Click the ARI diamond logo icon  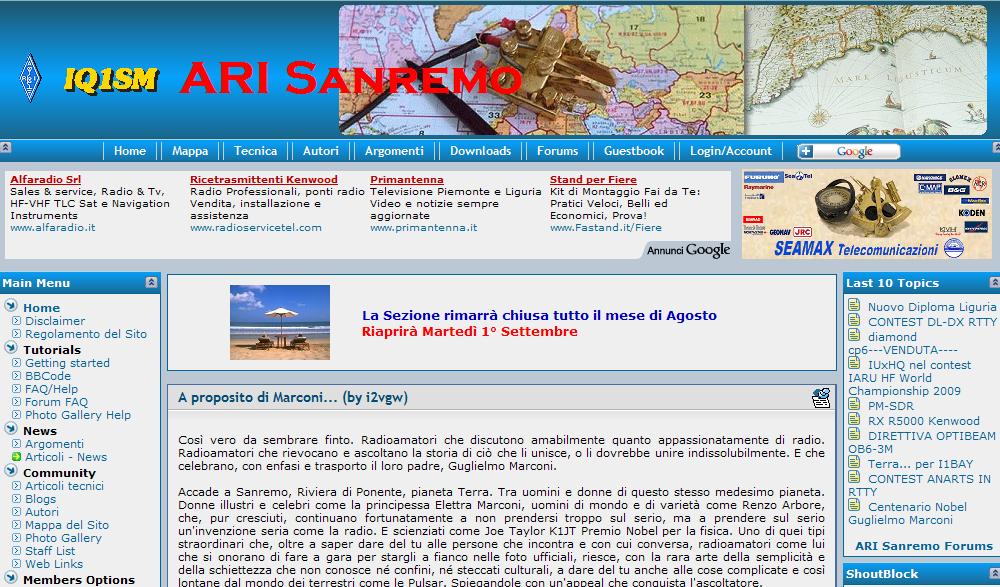click(x=29, y=78)
